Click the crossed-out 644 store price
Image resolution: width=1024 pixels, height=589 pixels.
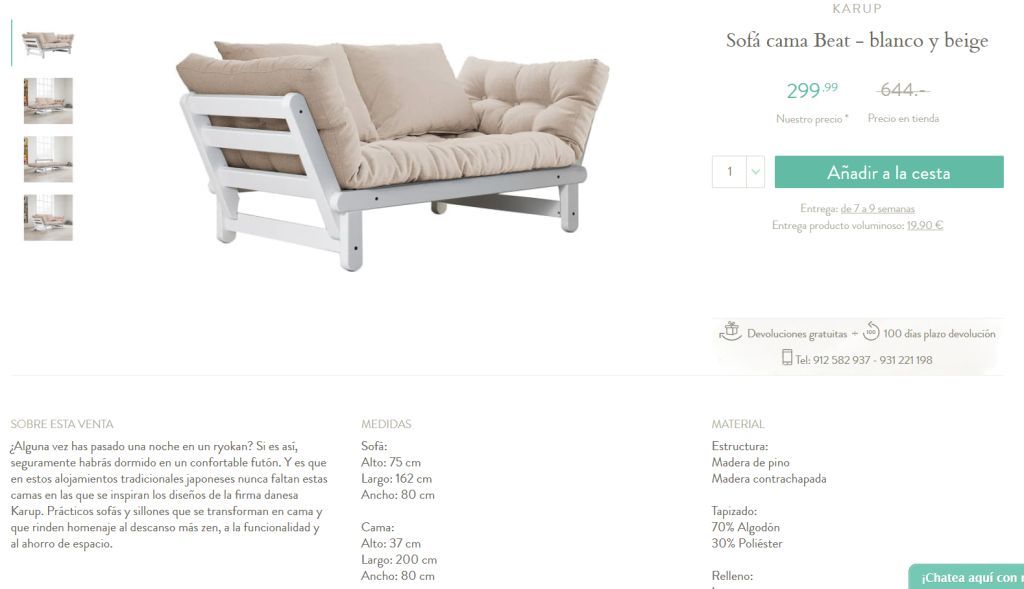pyautogui.click(x=903, y=89)
